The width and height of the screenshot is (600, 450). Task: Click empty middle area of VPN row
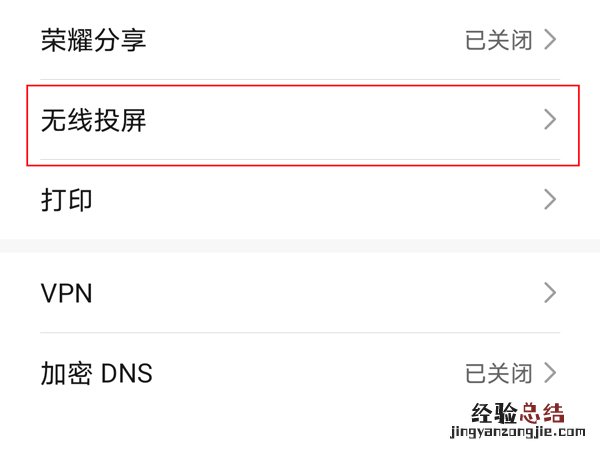pyautogui.click(x=300, y=293)
